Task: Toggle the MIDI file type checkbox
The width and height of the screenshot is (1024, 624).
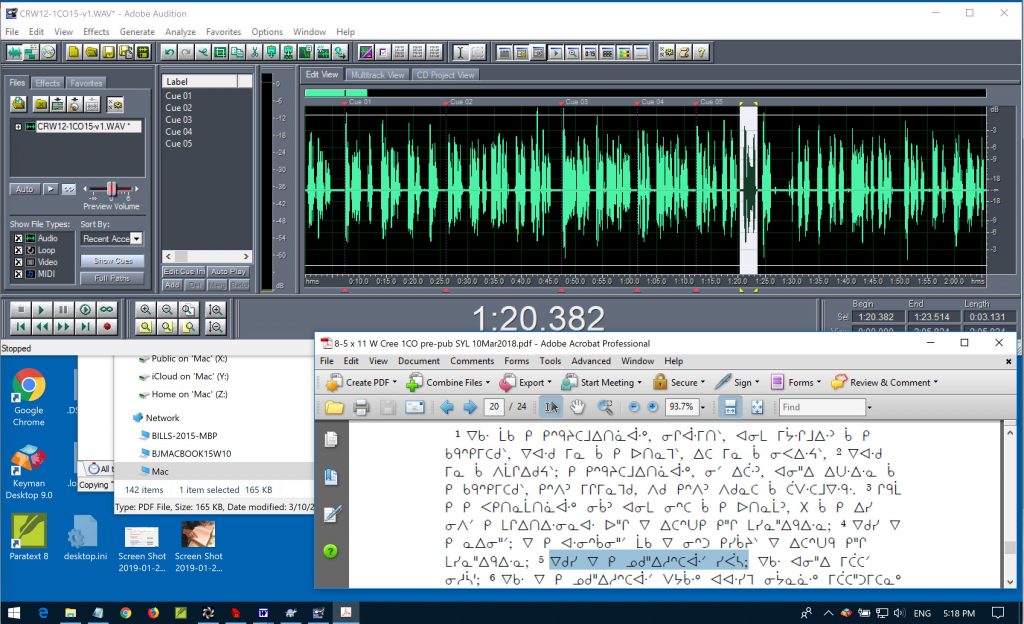Action: pyautogui.click(x=18, y=273)
